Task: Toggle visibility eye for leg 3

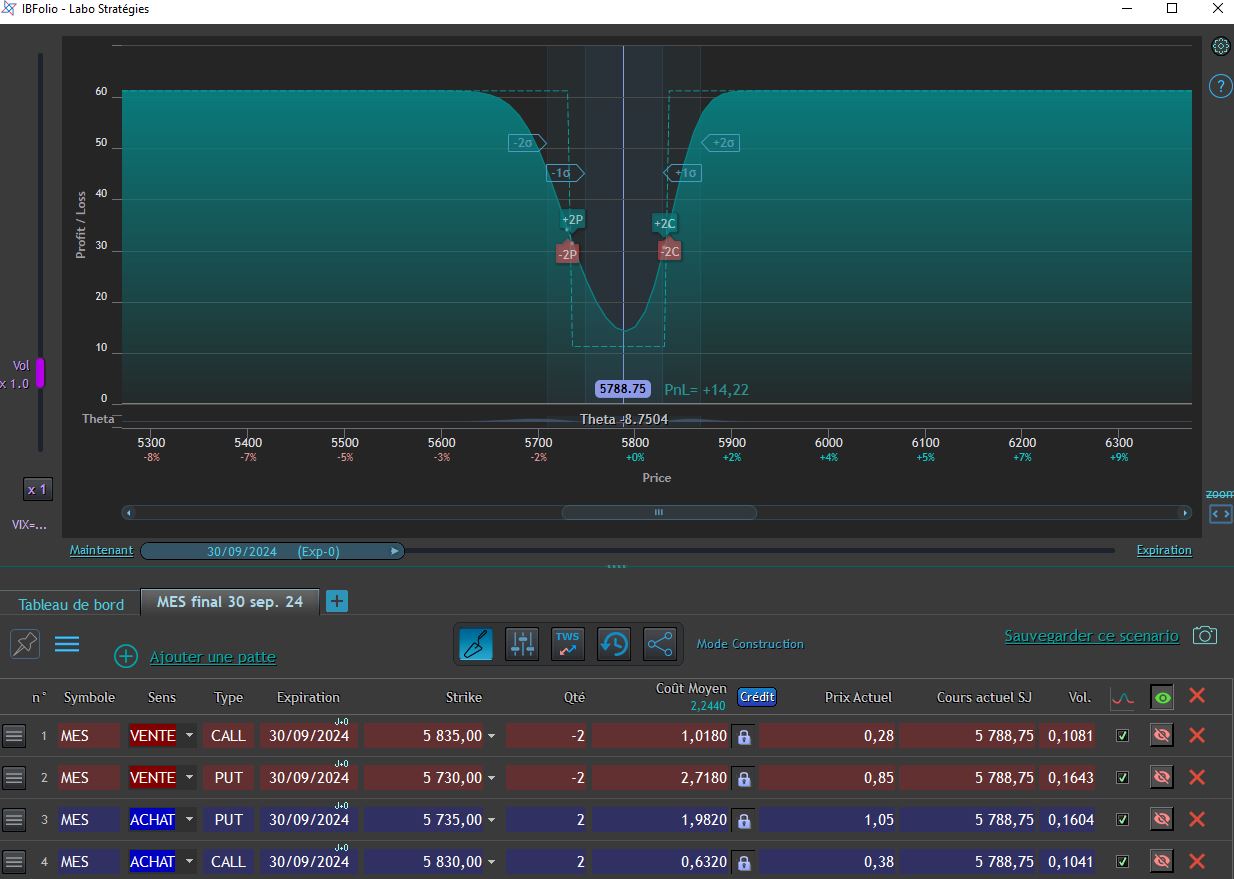Action: (1161, 820)
